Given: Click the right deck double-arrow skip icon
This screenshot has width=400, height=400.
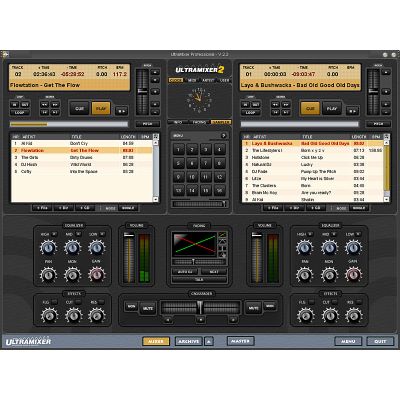Looking at the screenshot, I should point(352,110).
